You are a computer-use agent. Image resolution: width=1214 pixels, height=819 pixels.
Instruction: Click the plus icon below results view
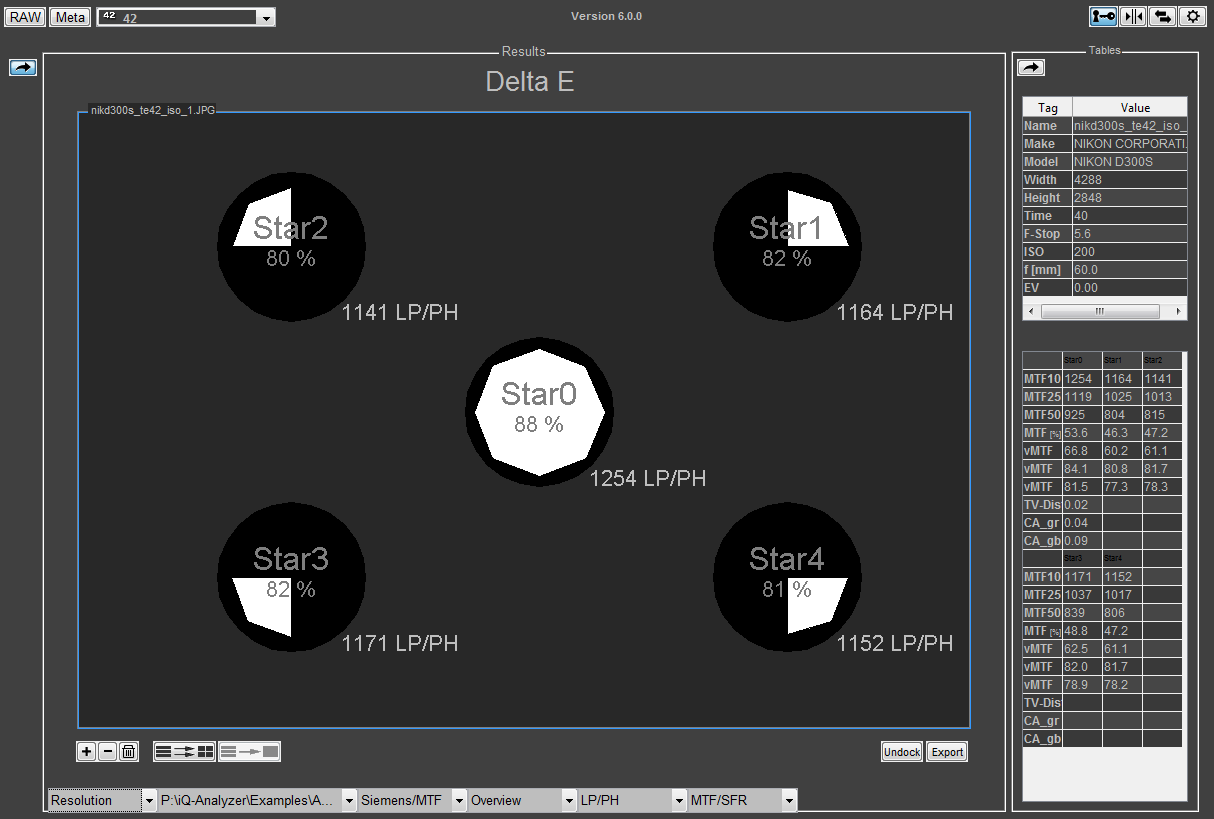tap(87, 751)
